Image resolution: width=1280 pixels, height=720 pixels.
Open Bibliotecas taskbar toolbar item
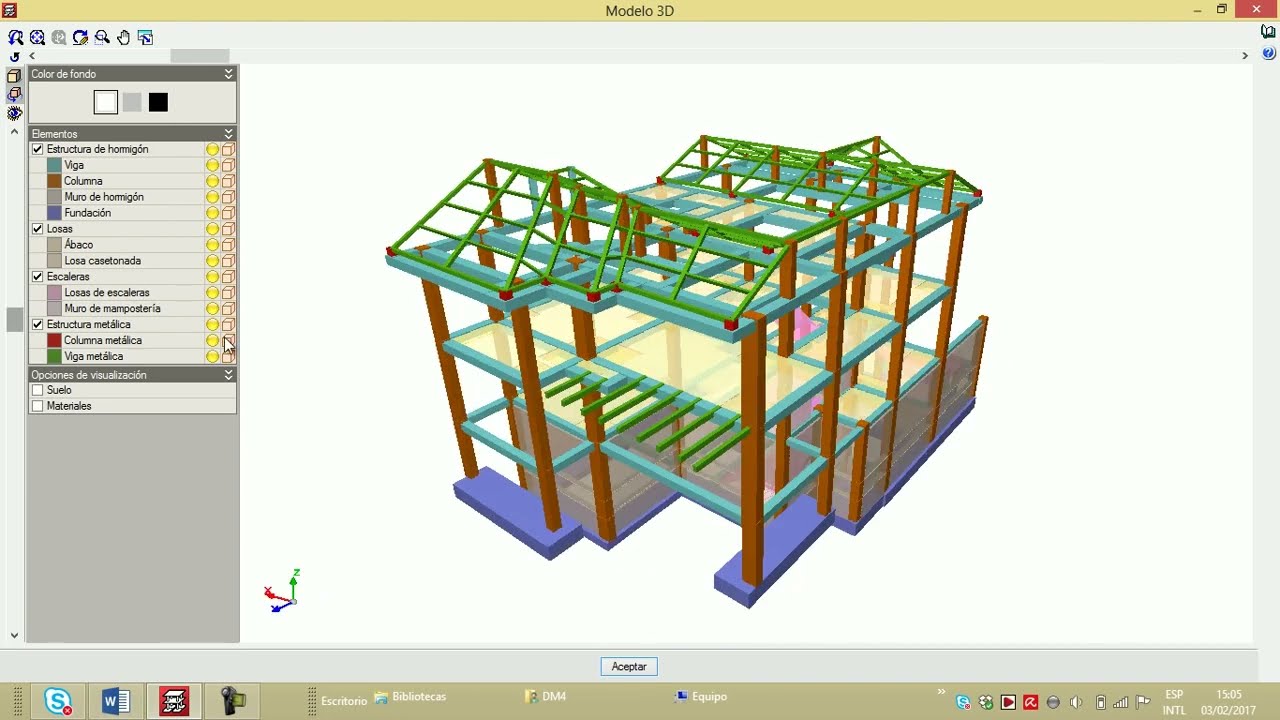410,697
